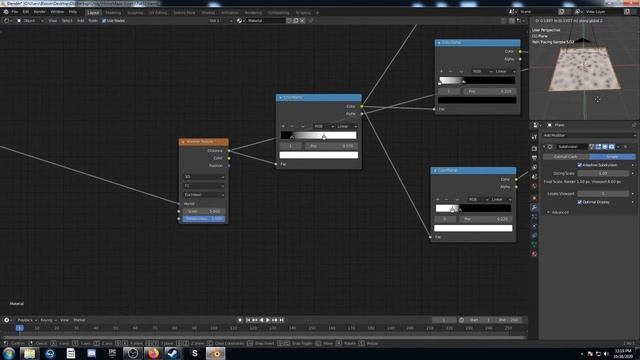Click top-right ColorRamp black color swatch
The image size is (640, 360).
[477, 100]
